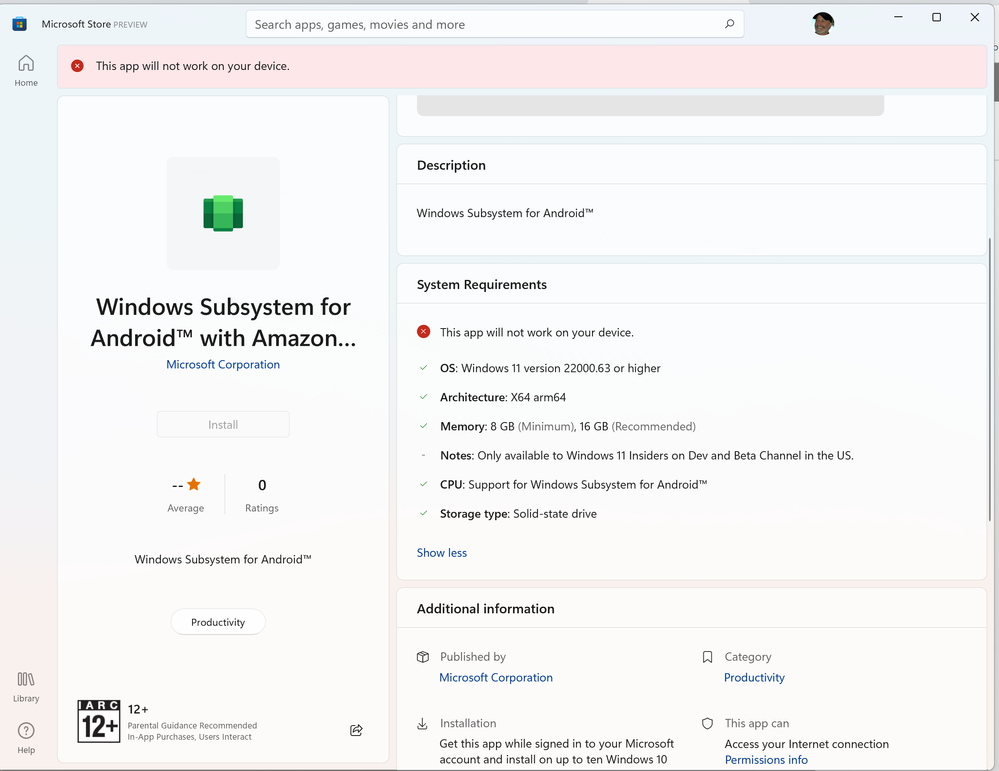Click the Windows Subsystem for Android app logo
Image resolution: width=999 pixels, height=771 pixels.
coord(222,213)
